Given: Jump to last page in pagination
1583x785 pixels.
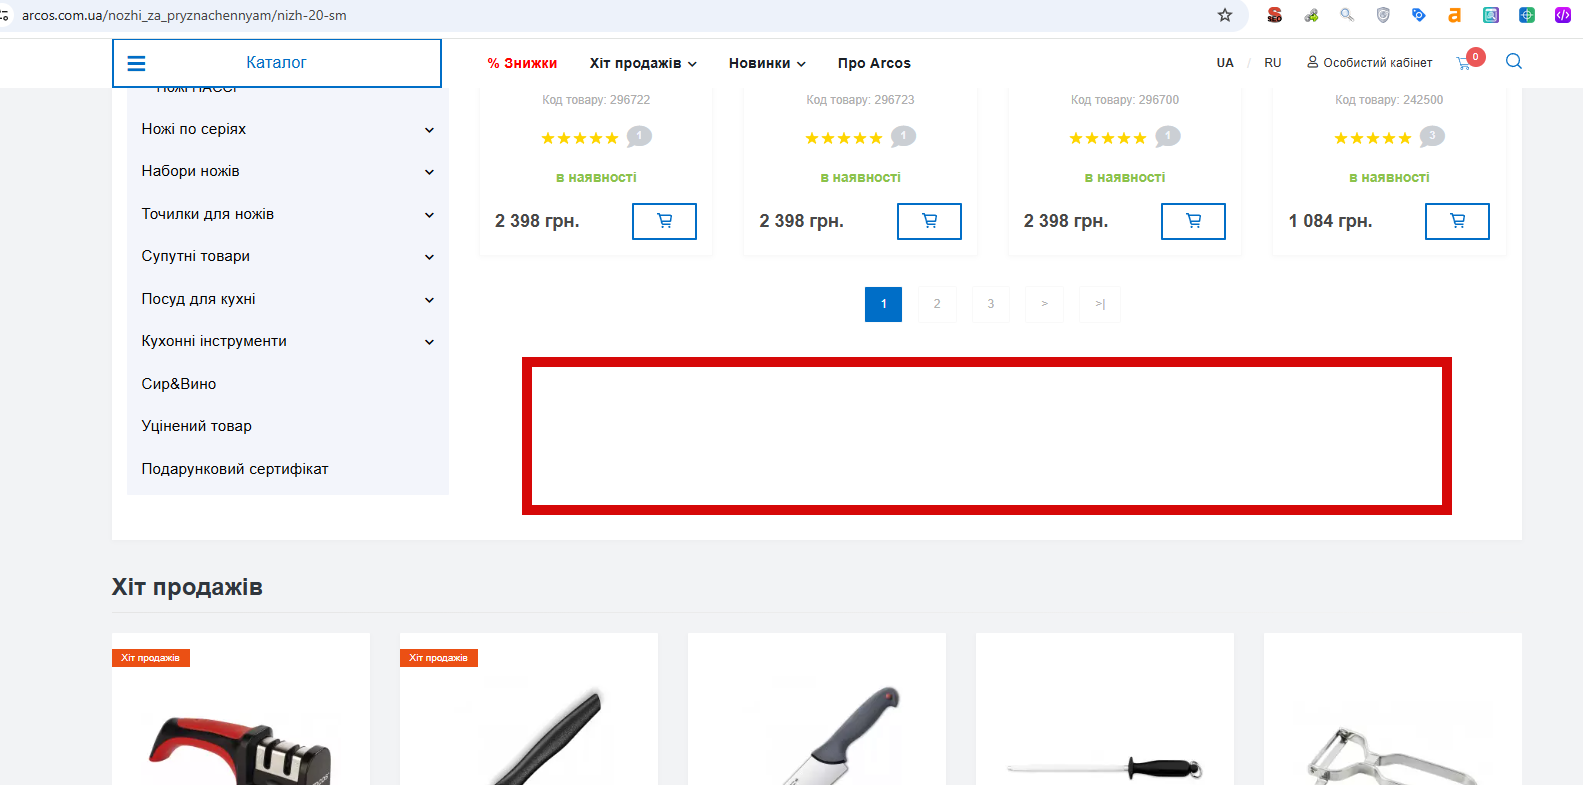Looking at the screenshot, I should tap(1100, 304).
